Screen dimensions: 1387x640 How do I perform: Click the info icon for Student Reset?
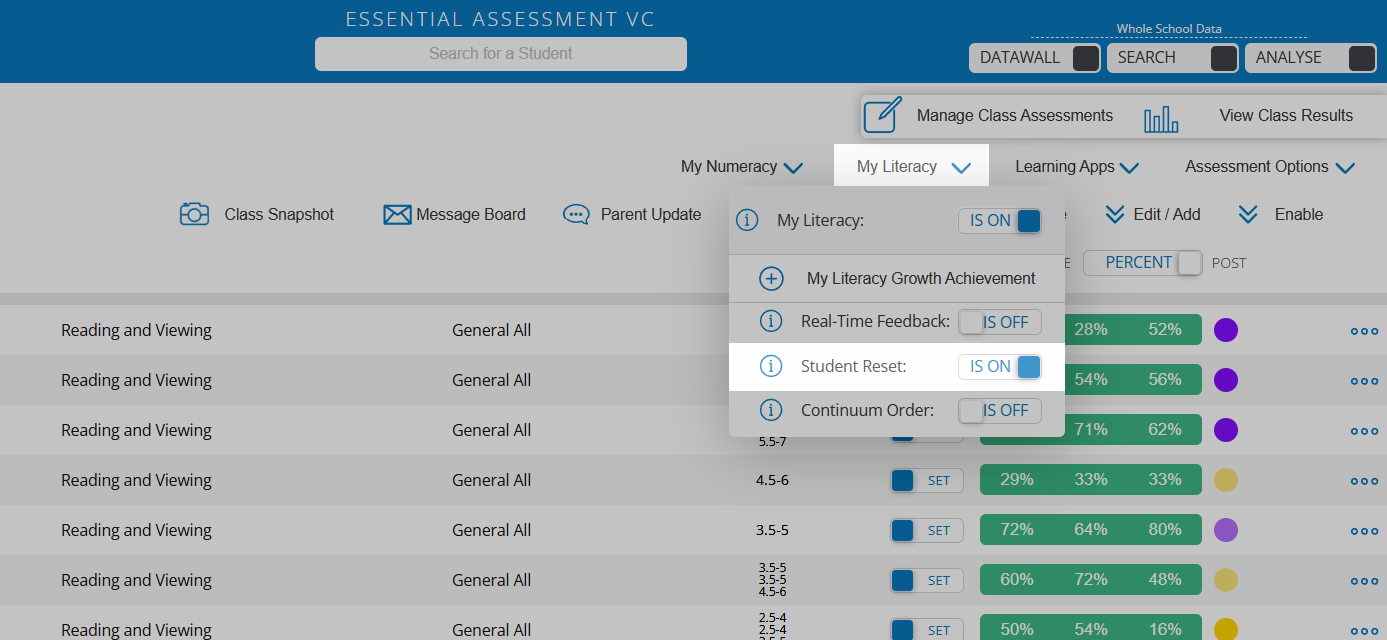coord(771,366)
